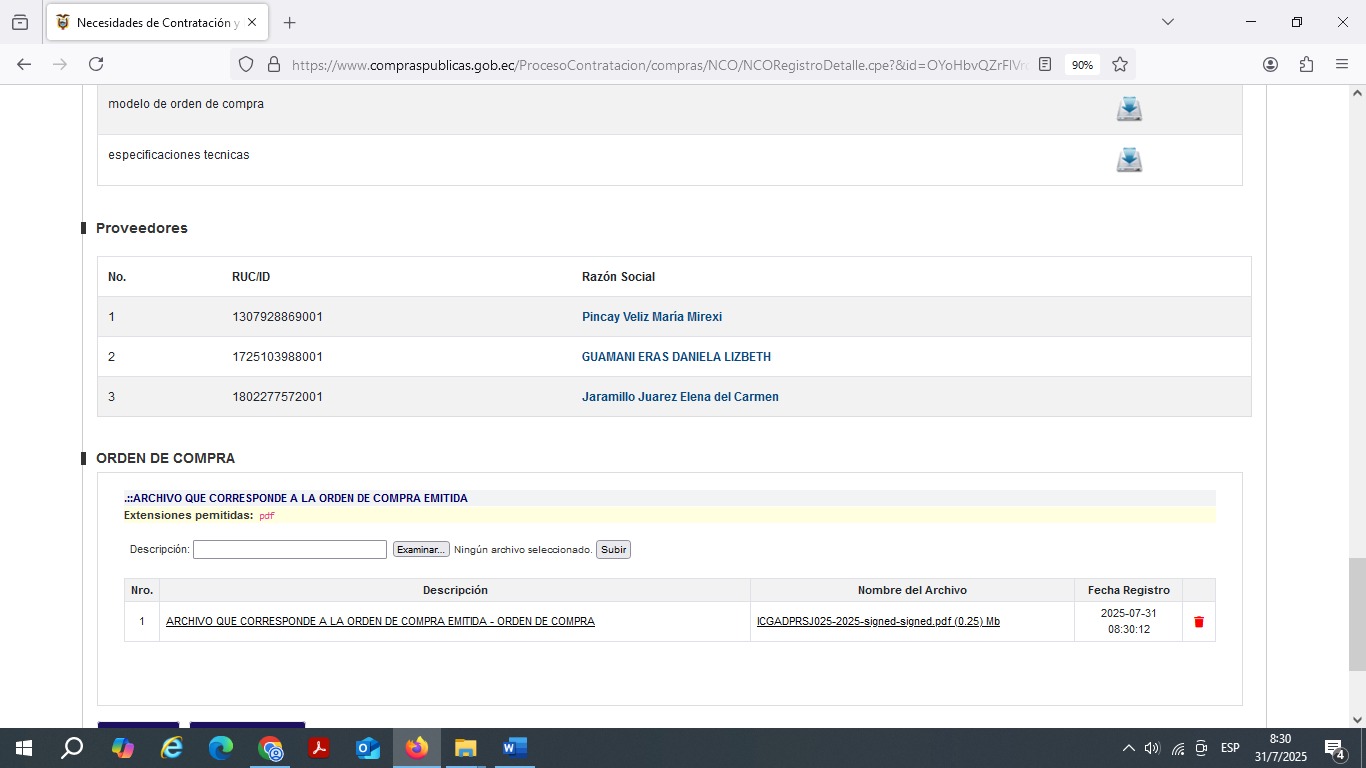Open Word from the taskbar
Image resolution: width=1366 pixels, height=768 pixels.
(514, 748)
